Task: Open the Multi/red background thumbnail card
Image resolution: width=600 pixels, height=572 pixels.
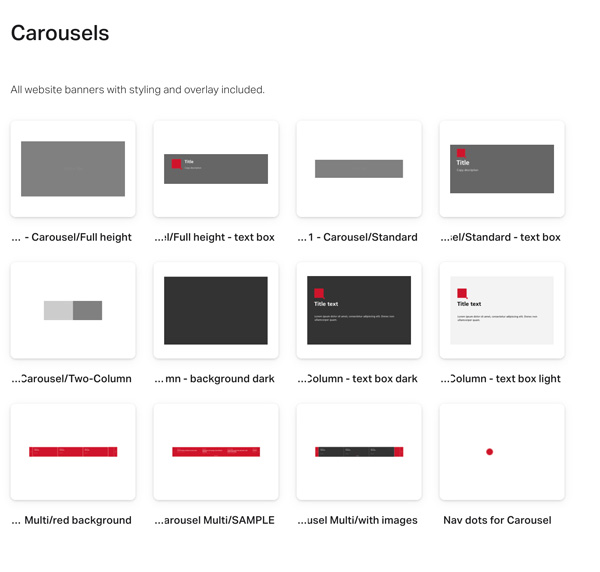Action: (73, 452)
